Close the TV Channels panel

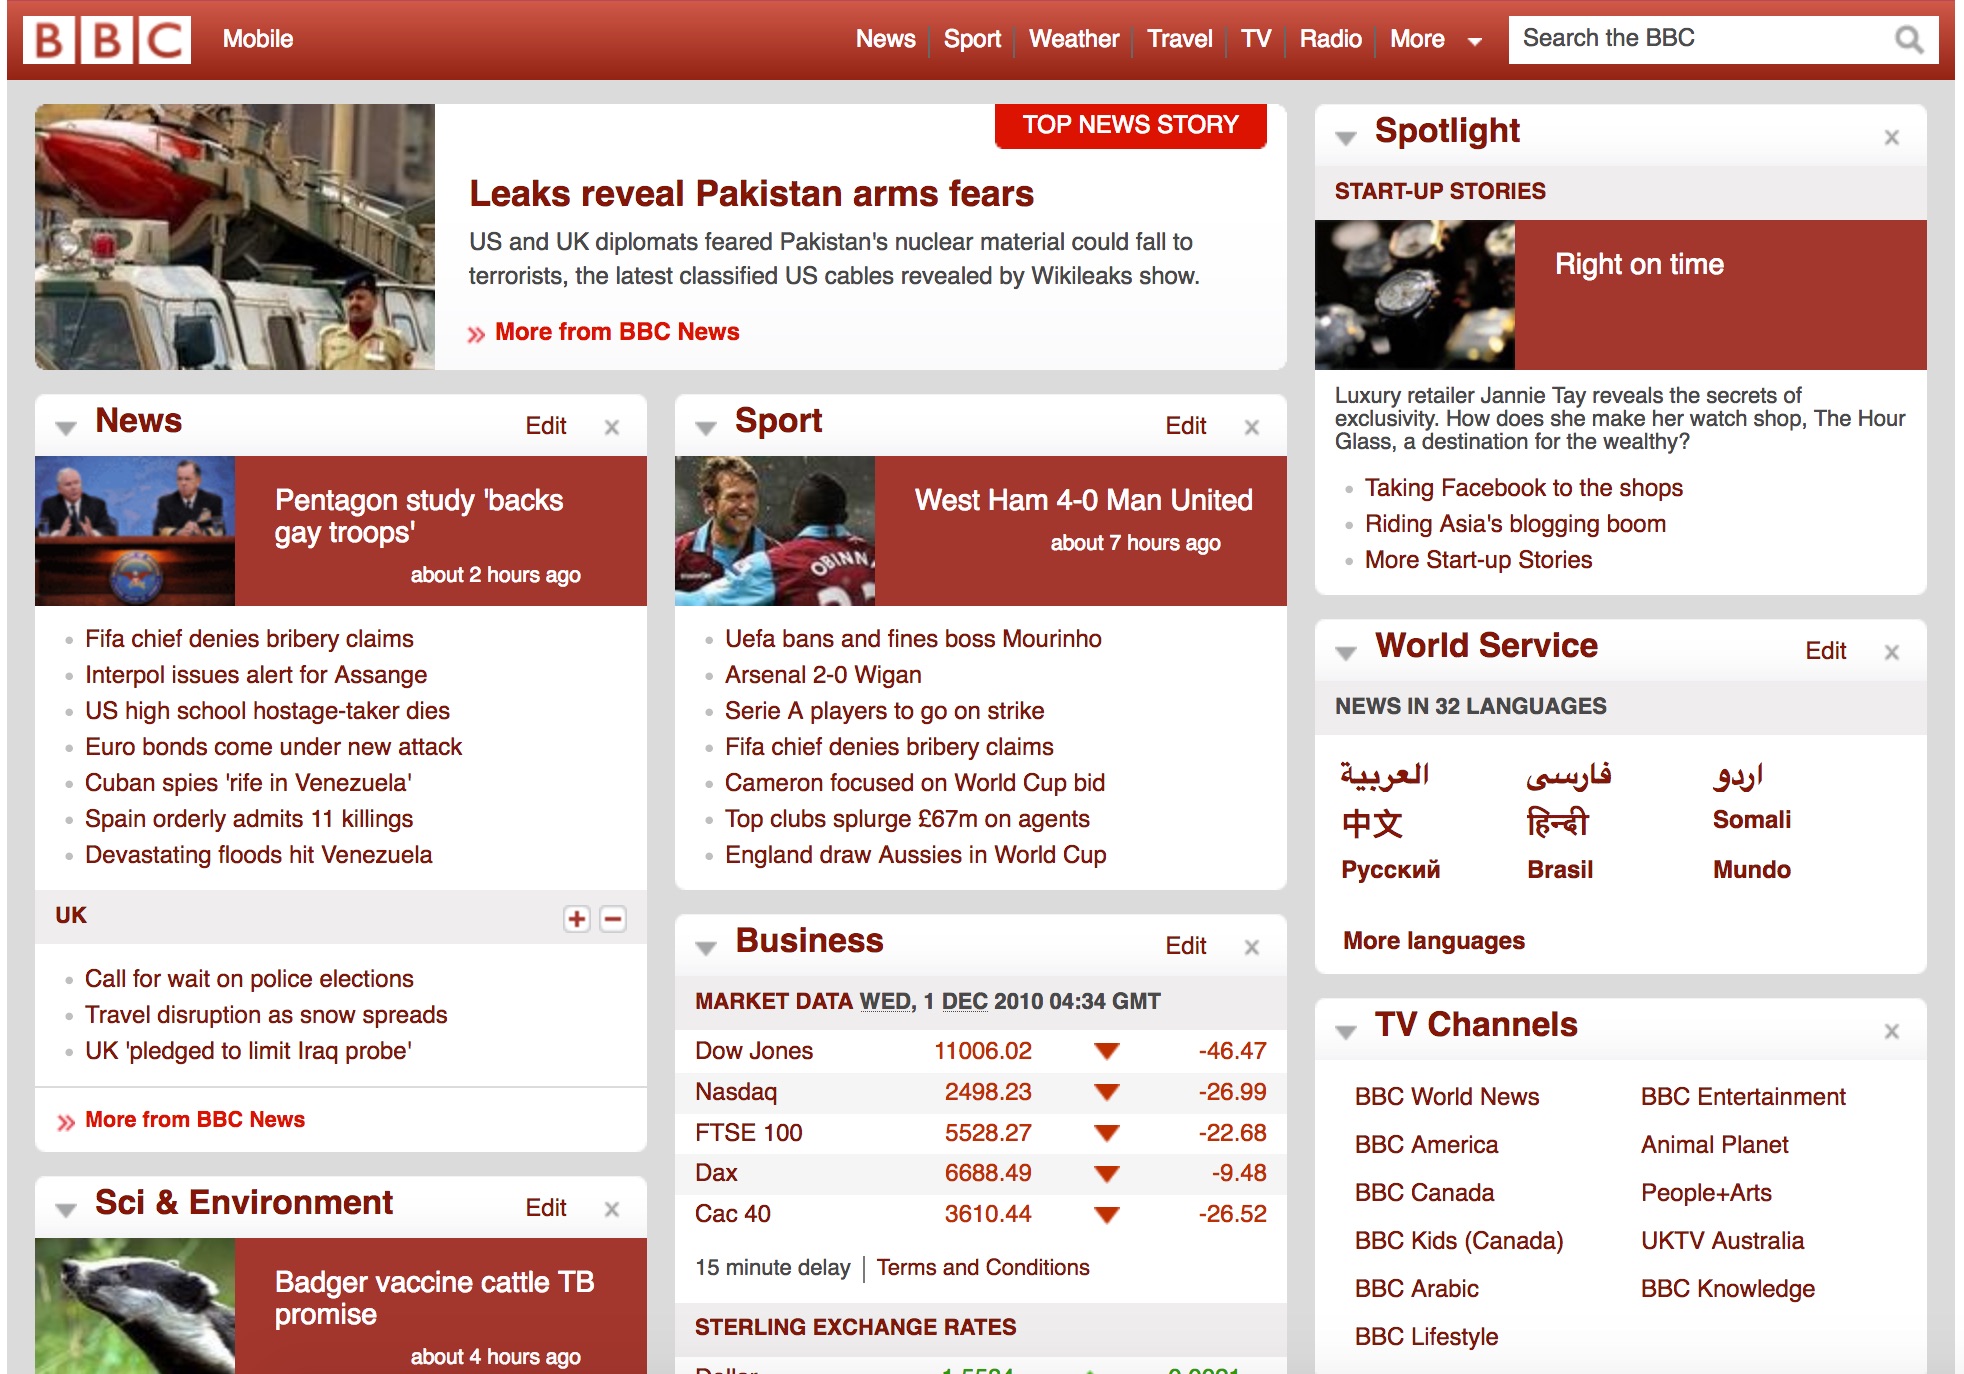pos(1891,1031)
